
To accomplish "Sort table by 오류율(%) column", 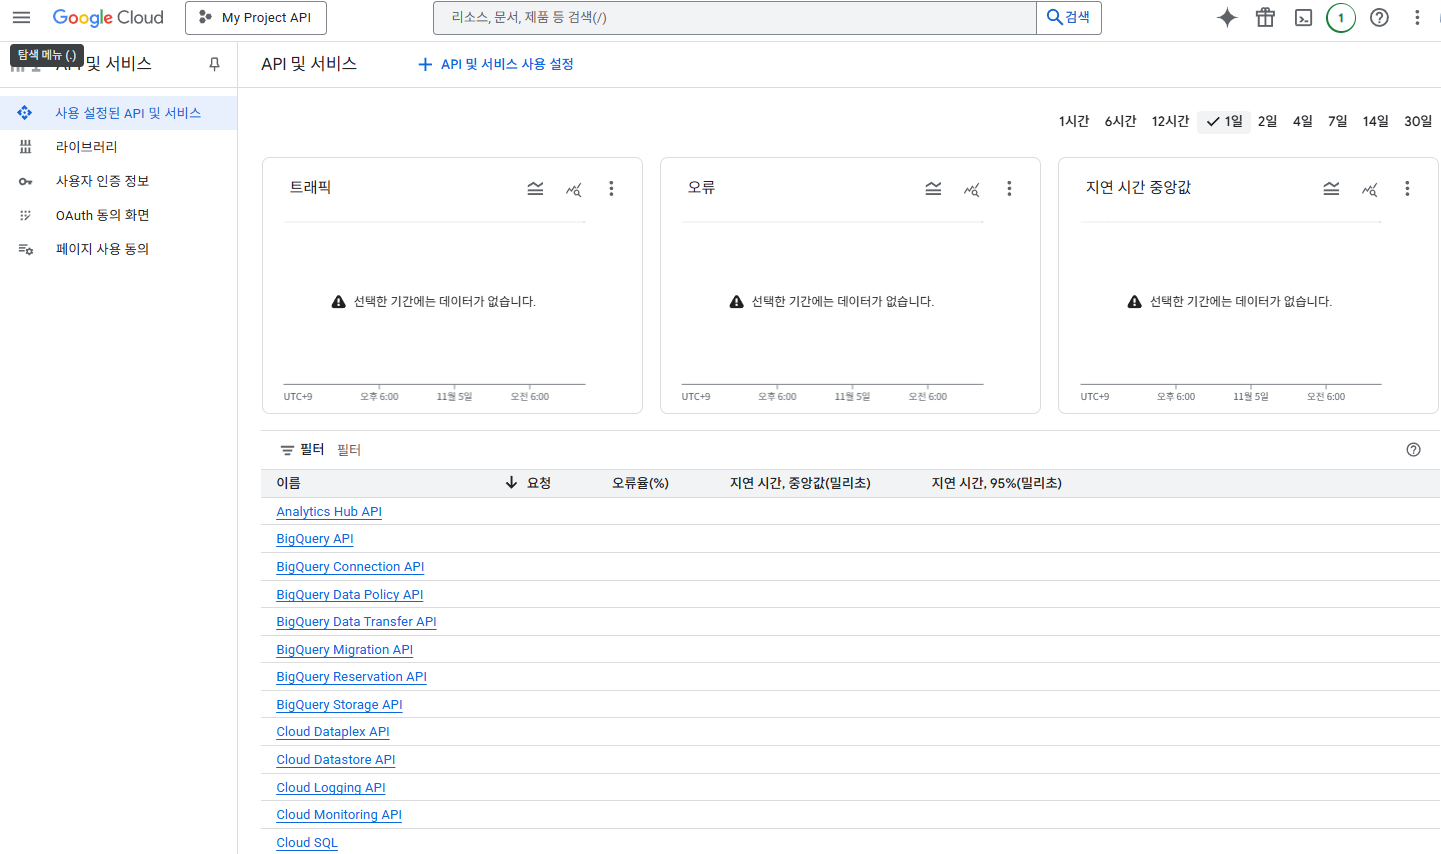I will click(x=640, y=483).
